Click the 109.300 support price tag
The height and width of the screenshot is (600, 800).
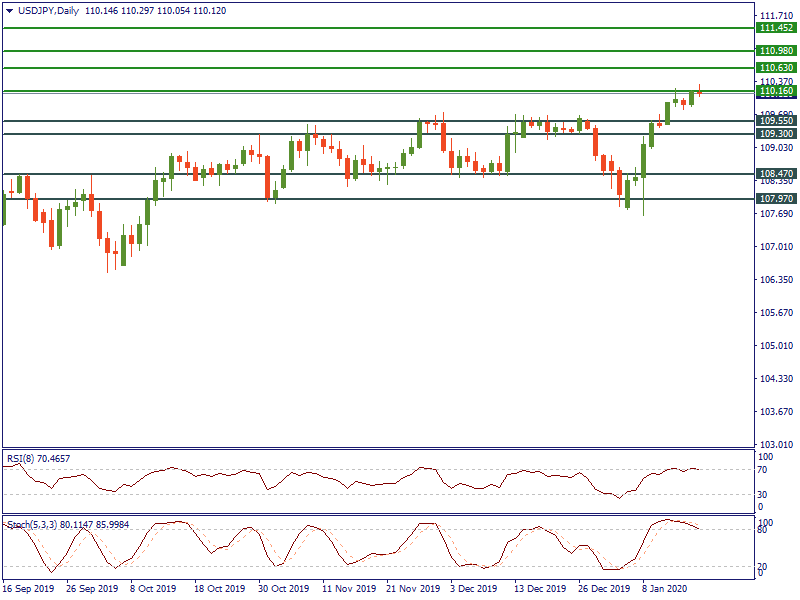pyautogui.click(x=776, y=134)
